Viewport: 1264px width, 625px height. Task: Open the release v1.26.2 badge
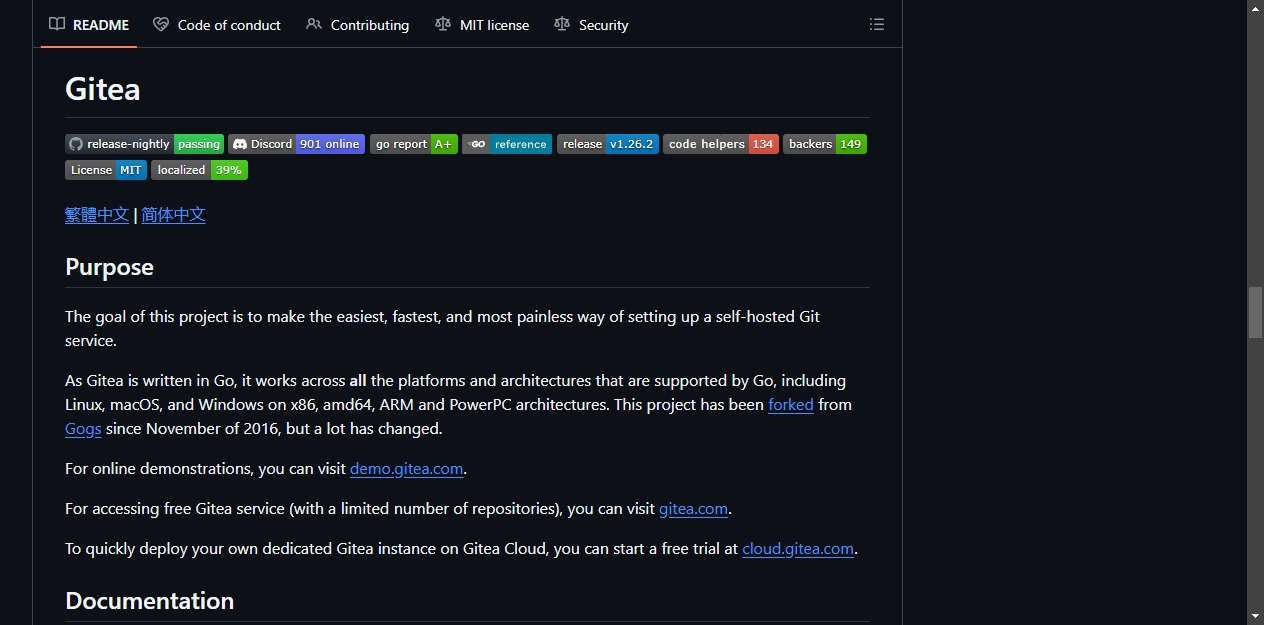pos(608,144)
